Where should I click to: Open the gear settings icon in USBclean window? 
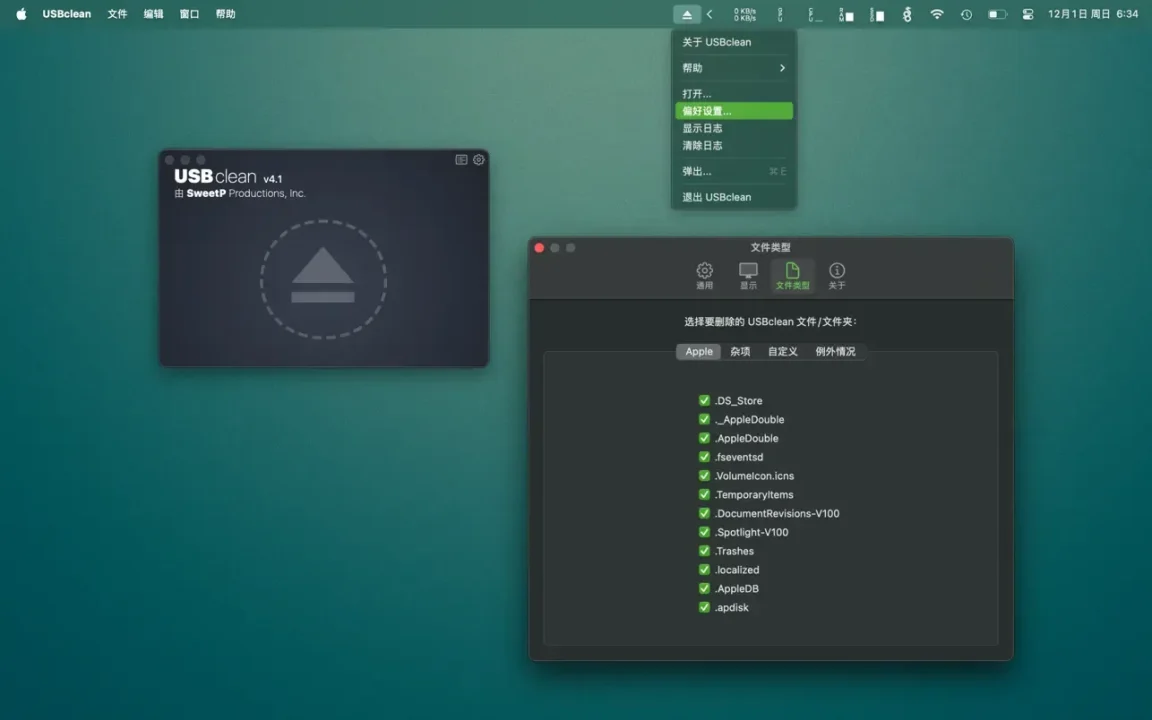479,160
